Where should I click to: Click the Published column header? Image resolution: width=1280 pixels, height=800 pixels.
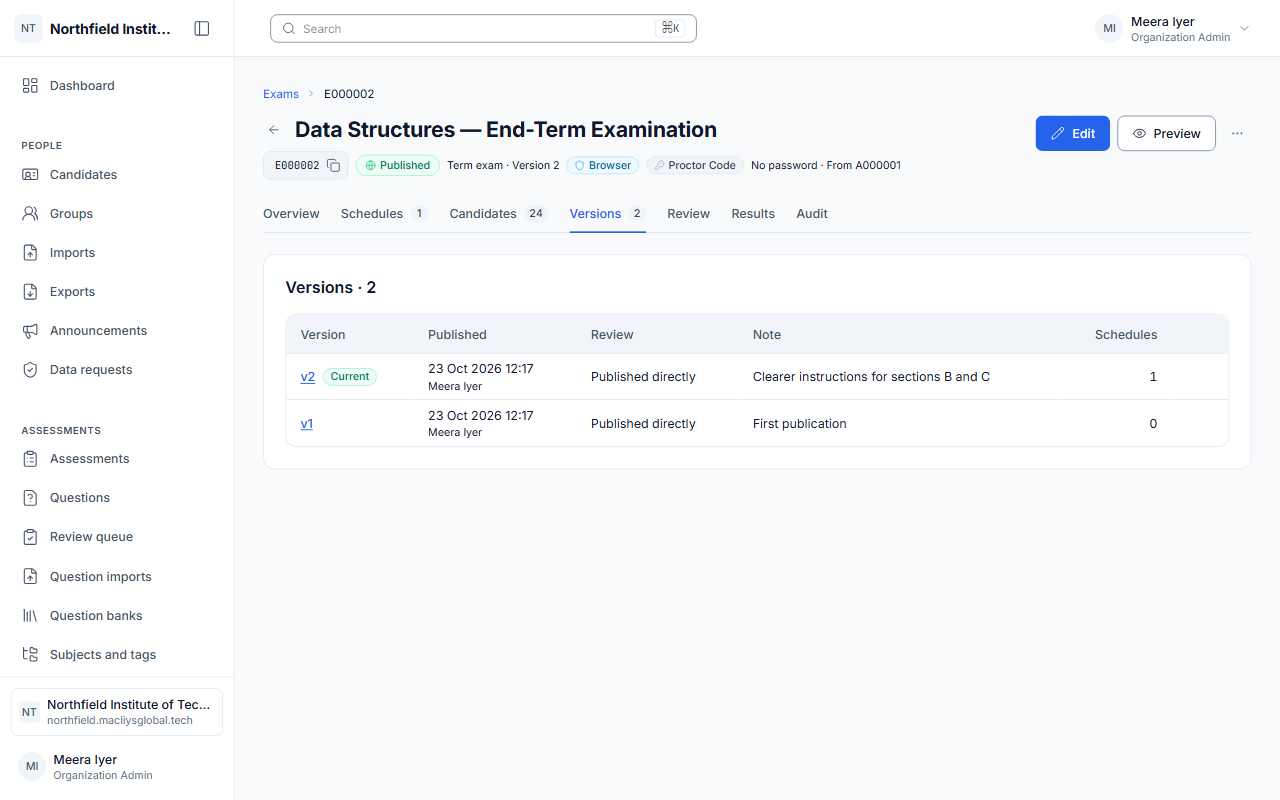coord(457,335)
